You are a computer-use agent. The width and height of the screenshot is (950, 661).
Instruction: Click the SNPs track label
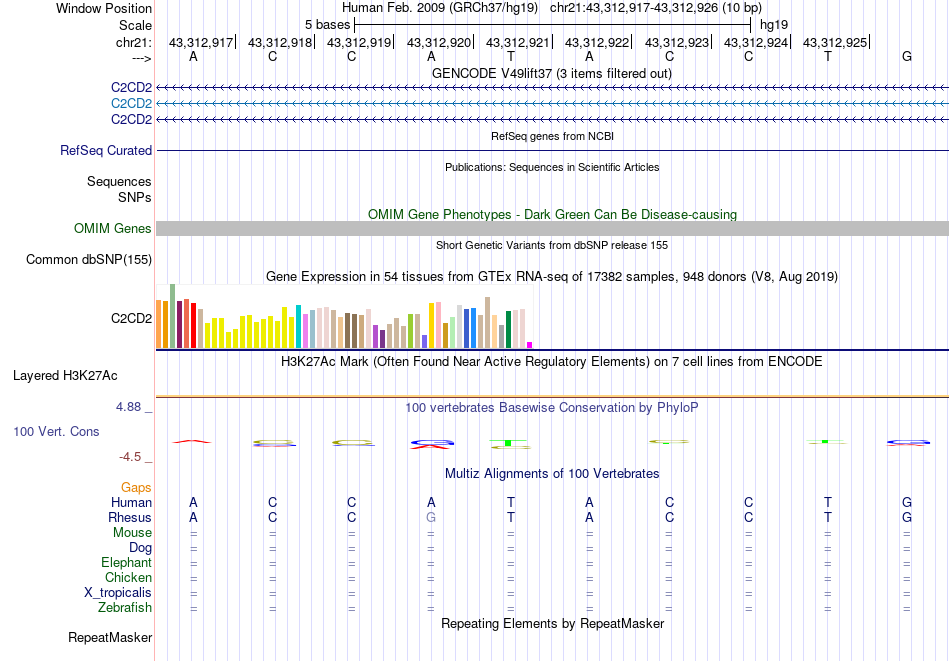pyautogui.click(x=135, y=198)
